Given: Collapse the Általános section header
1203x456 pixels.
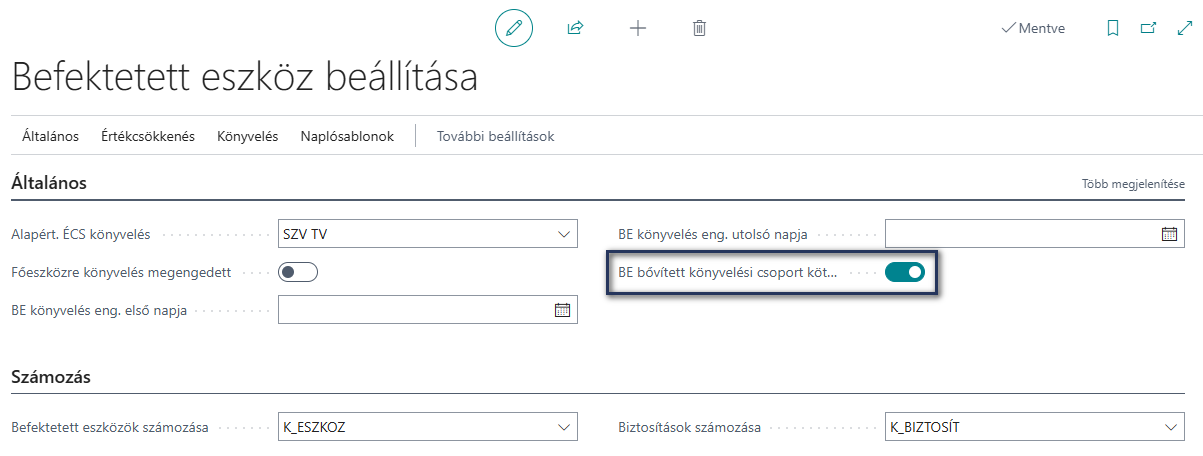Looking at the screenshot, I should point(49,183).
